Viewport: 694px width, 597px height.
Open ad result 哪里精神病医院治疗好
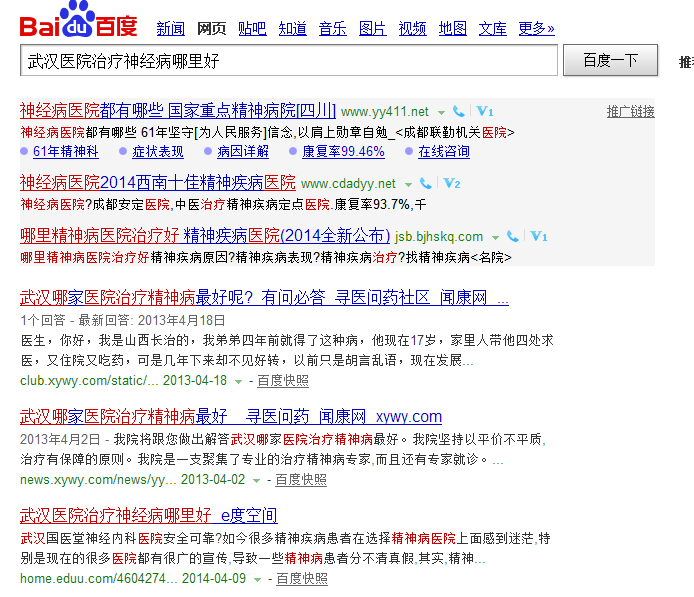[205, 235]
